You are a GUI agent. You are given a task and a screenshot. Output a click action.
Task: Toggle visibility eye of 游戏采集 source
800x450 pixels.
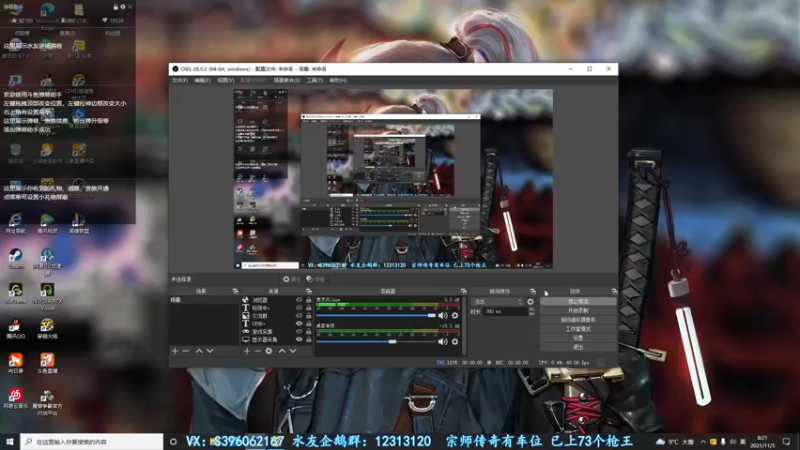pyautogui.click(x=299, y=332)
